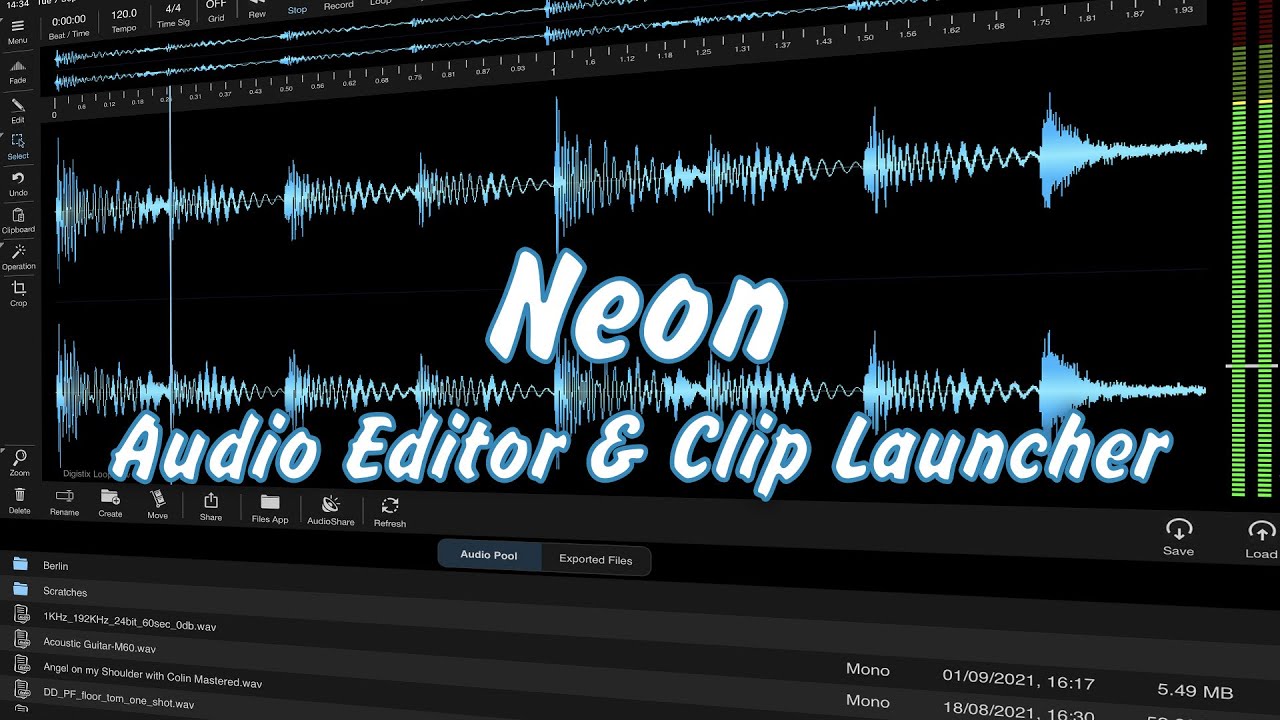Refresh the file list
This screenshot has width=1280, height=720.
pyautogui.click(x=390, y=506)
